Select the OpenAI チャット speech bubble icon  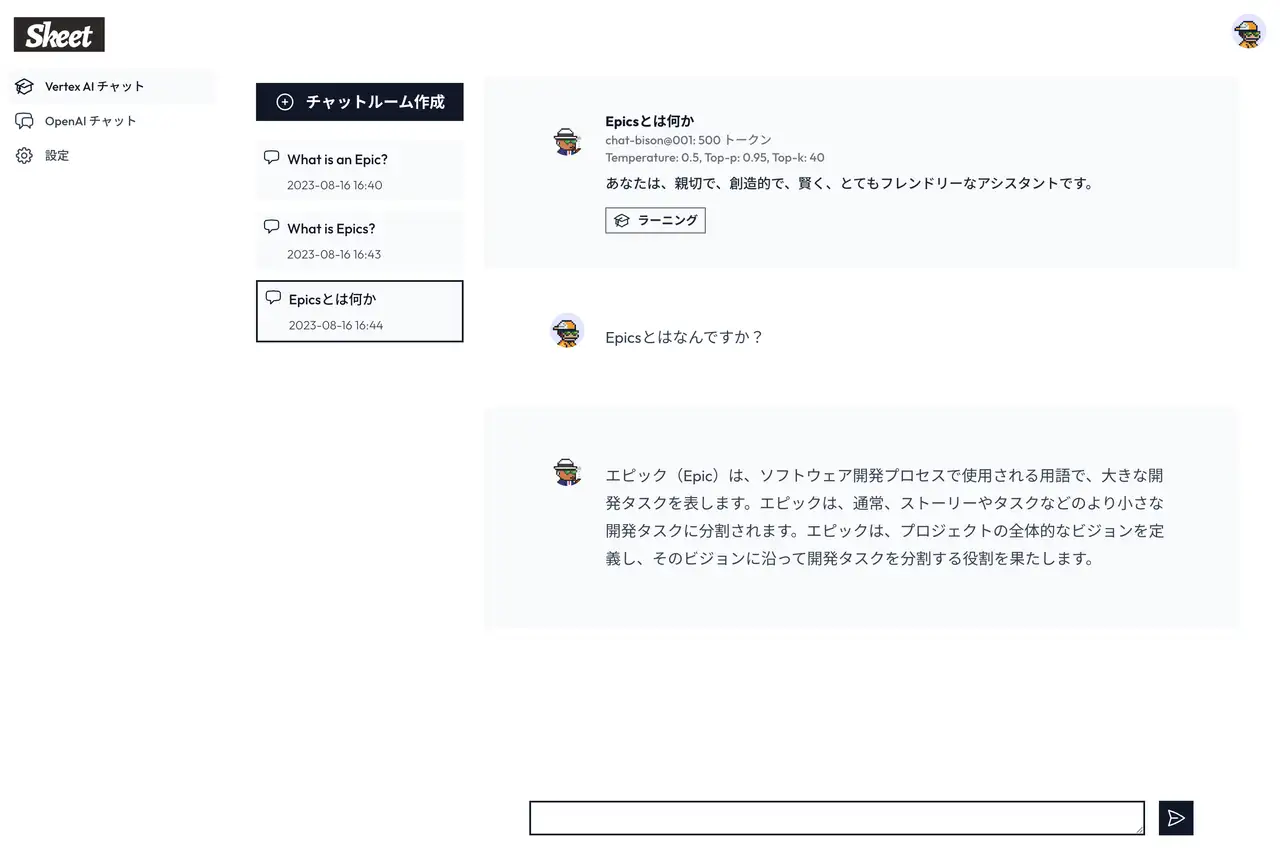coord(23,120)
